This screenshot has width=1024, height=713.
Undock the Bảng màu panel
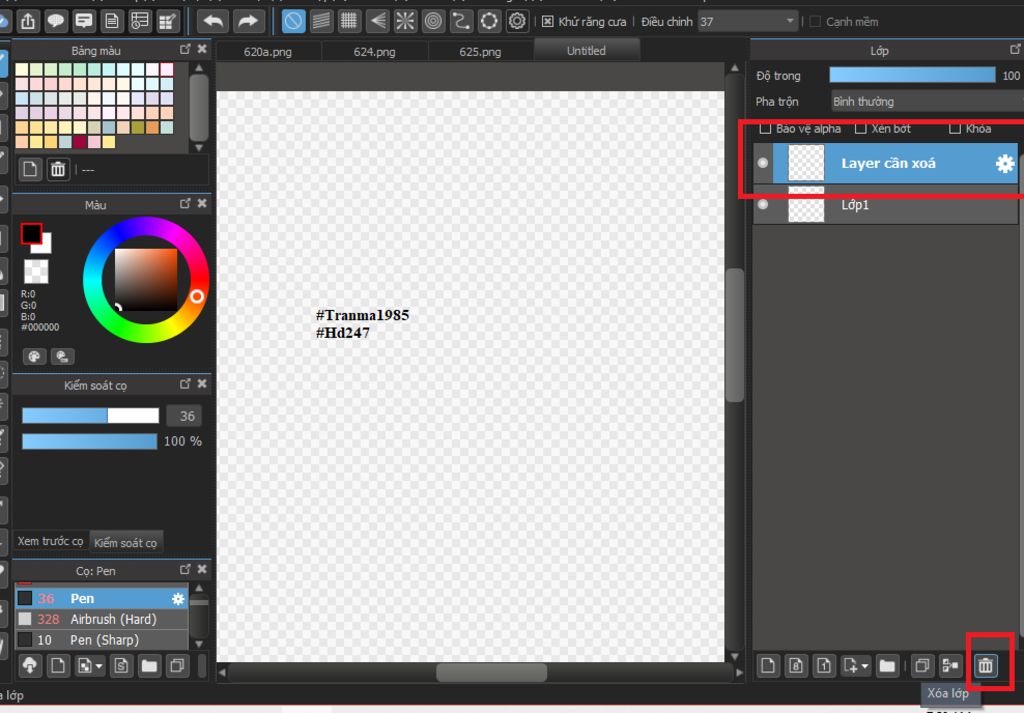(185, 49)
